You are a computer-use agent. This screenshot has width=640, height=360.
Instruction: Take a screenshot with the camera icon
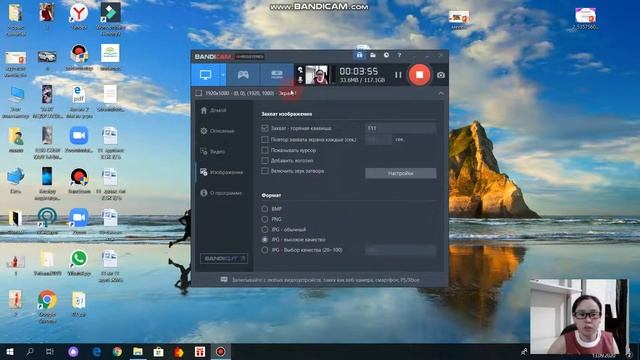coord(441,75)
